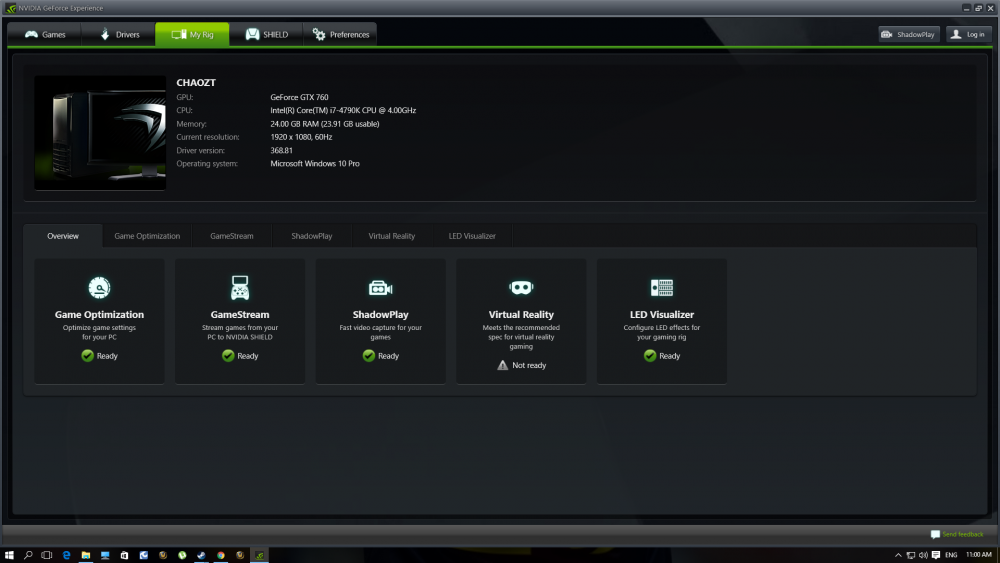1000x563 pixels.
Task: Click the Log in button
Action: [969, 34]
